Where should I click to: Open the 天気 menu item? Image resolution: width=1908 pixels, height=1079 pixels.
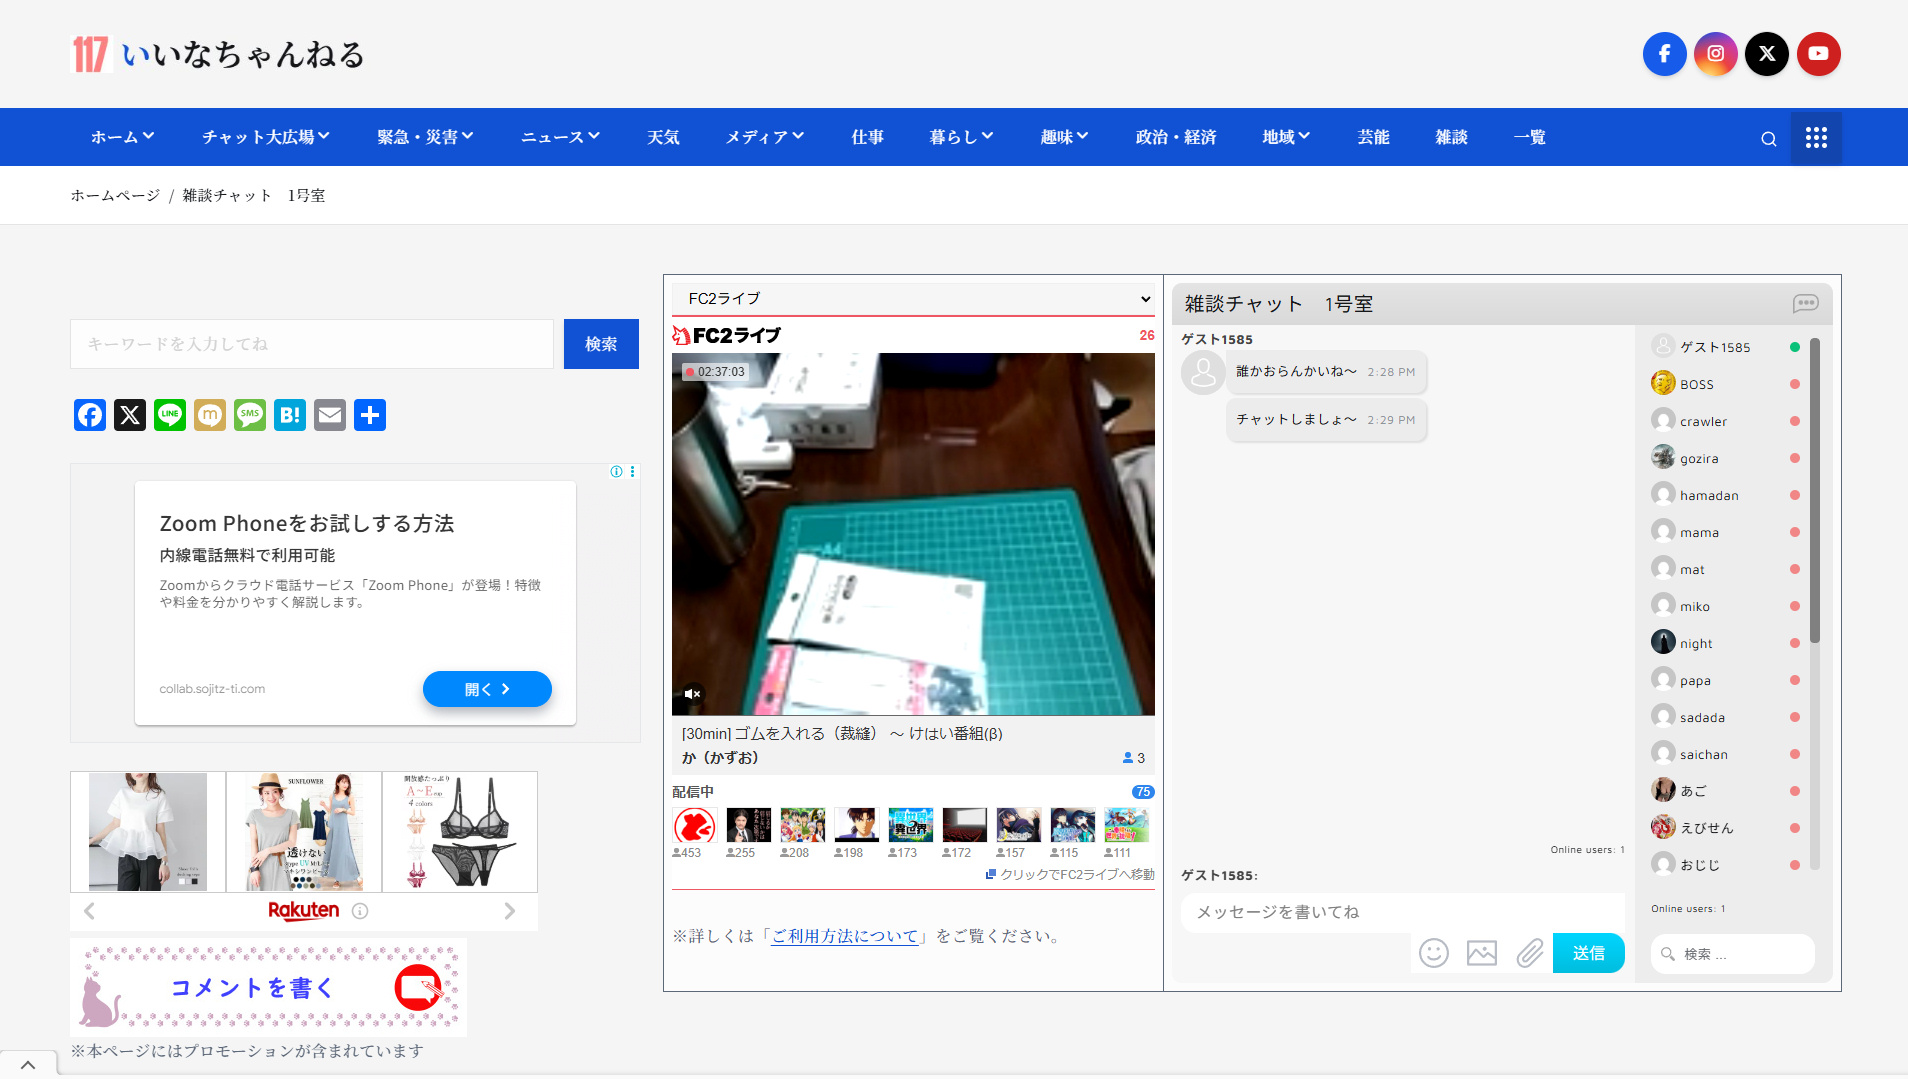pos(663,137)
